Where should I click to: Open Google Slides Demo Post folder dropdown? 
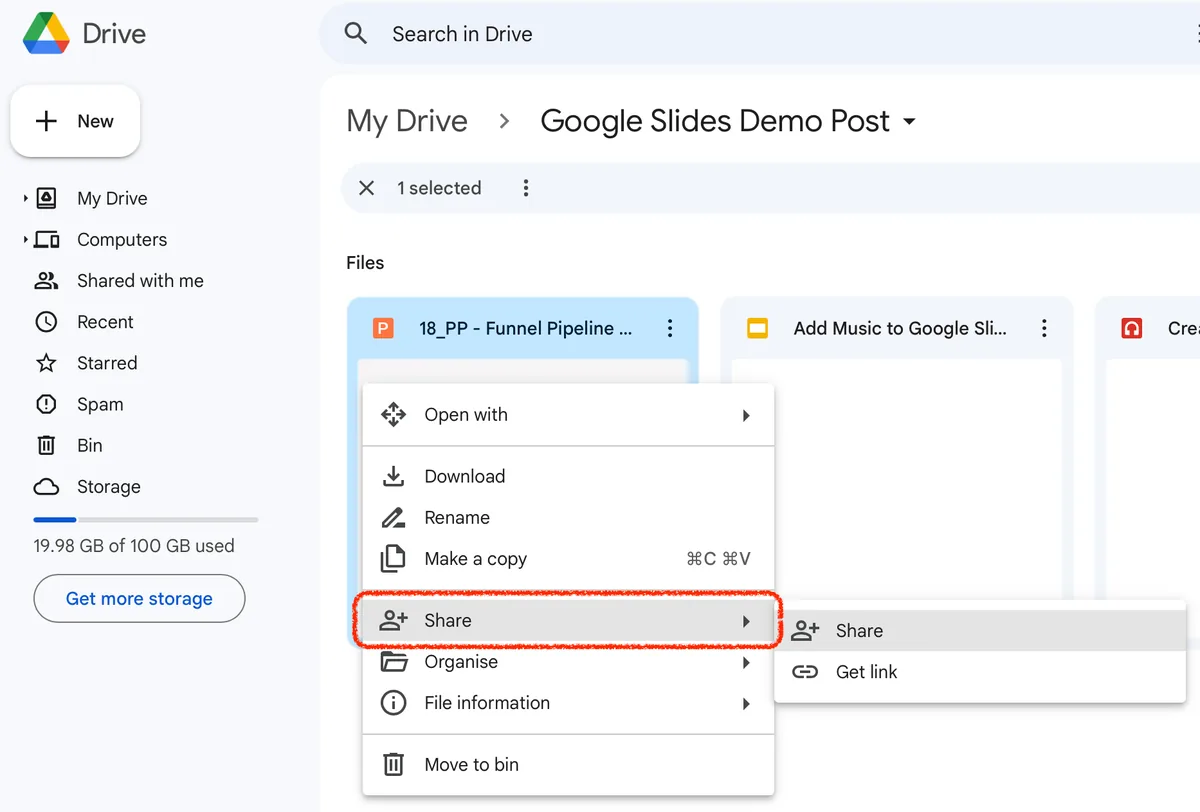pyautogui.click(x=909, y=122)
